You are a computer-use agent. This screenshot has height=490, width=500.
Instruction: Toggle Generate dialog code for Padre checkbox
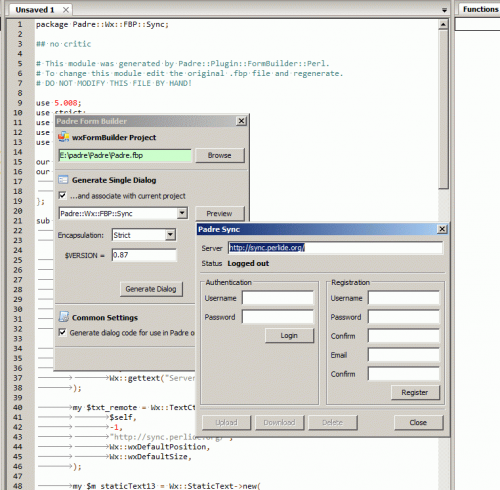62,332
